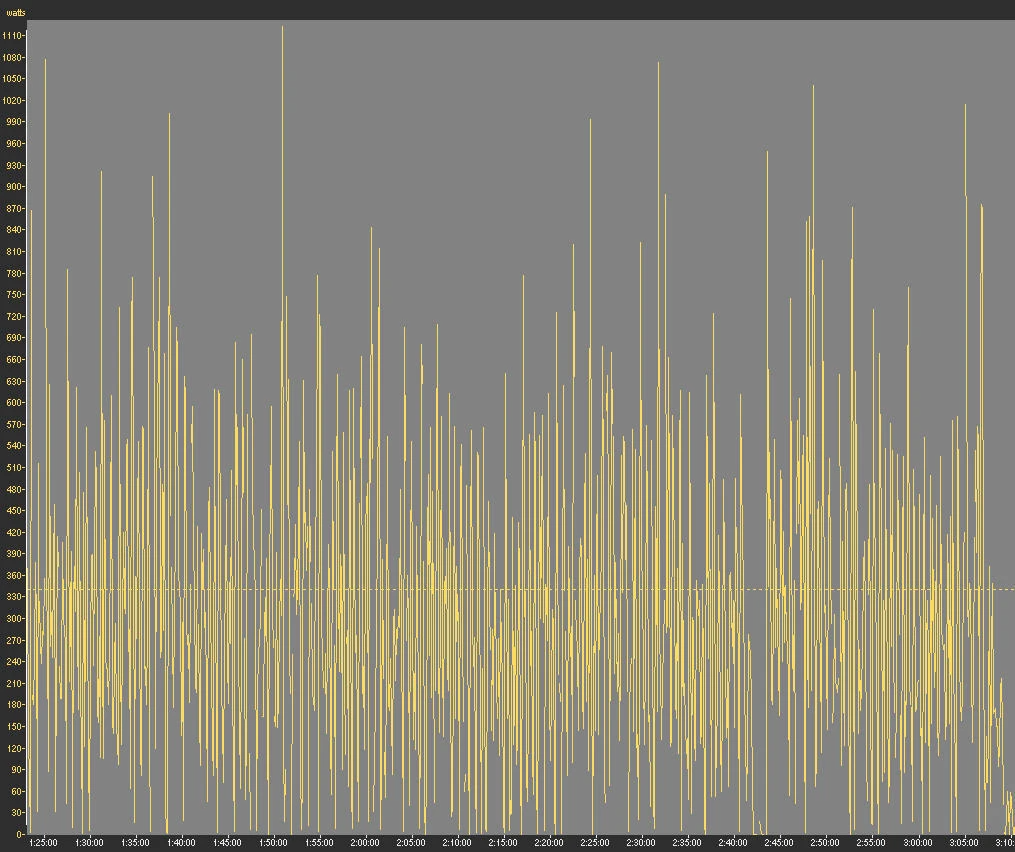Click the watts axis title label
Screen dimensions: 1015x852
(16, 13)
